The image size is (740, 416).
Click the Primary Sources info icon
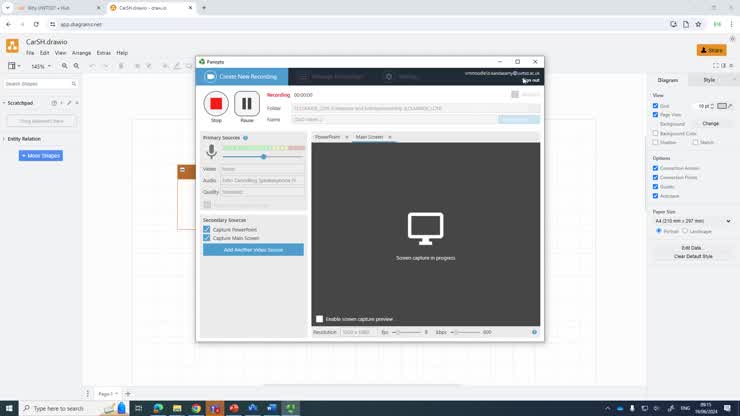[x=245, y=138]
